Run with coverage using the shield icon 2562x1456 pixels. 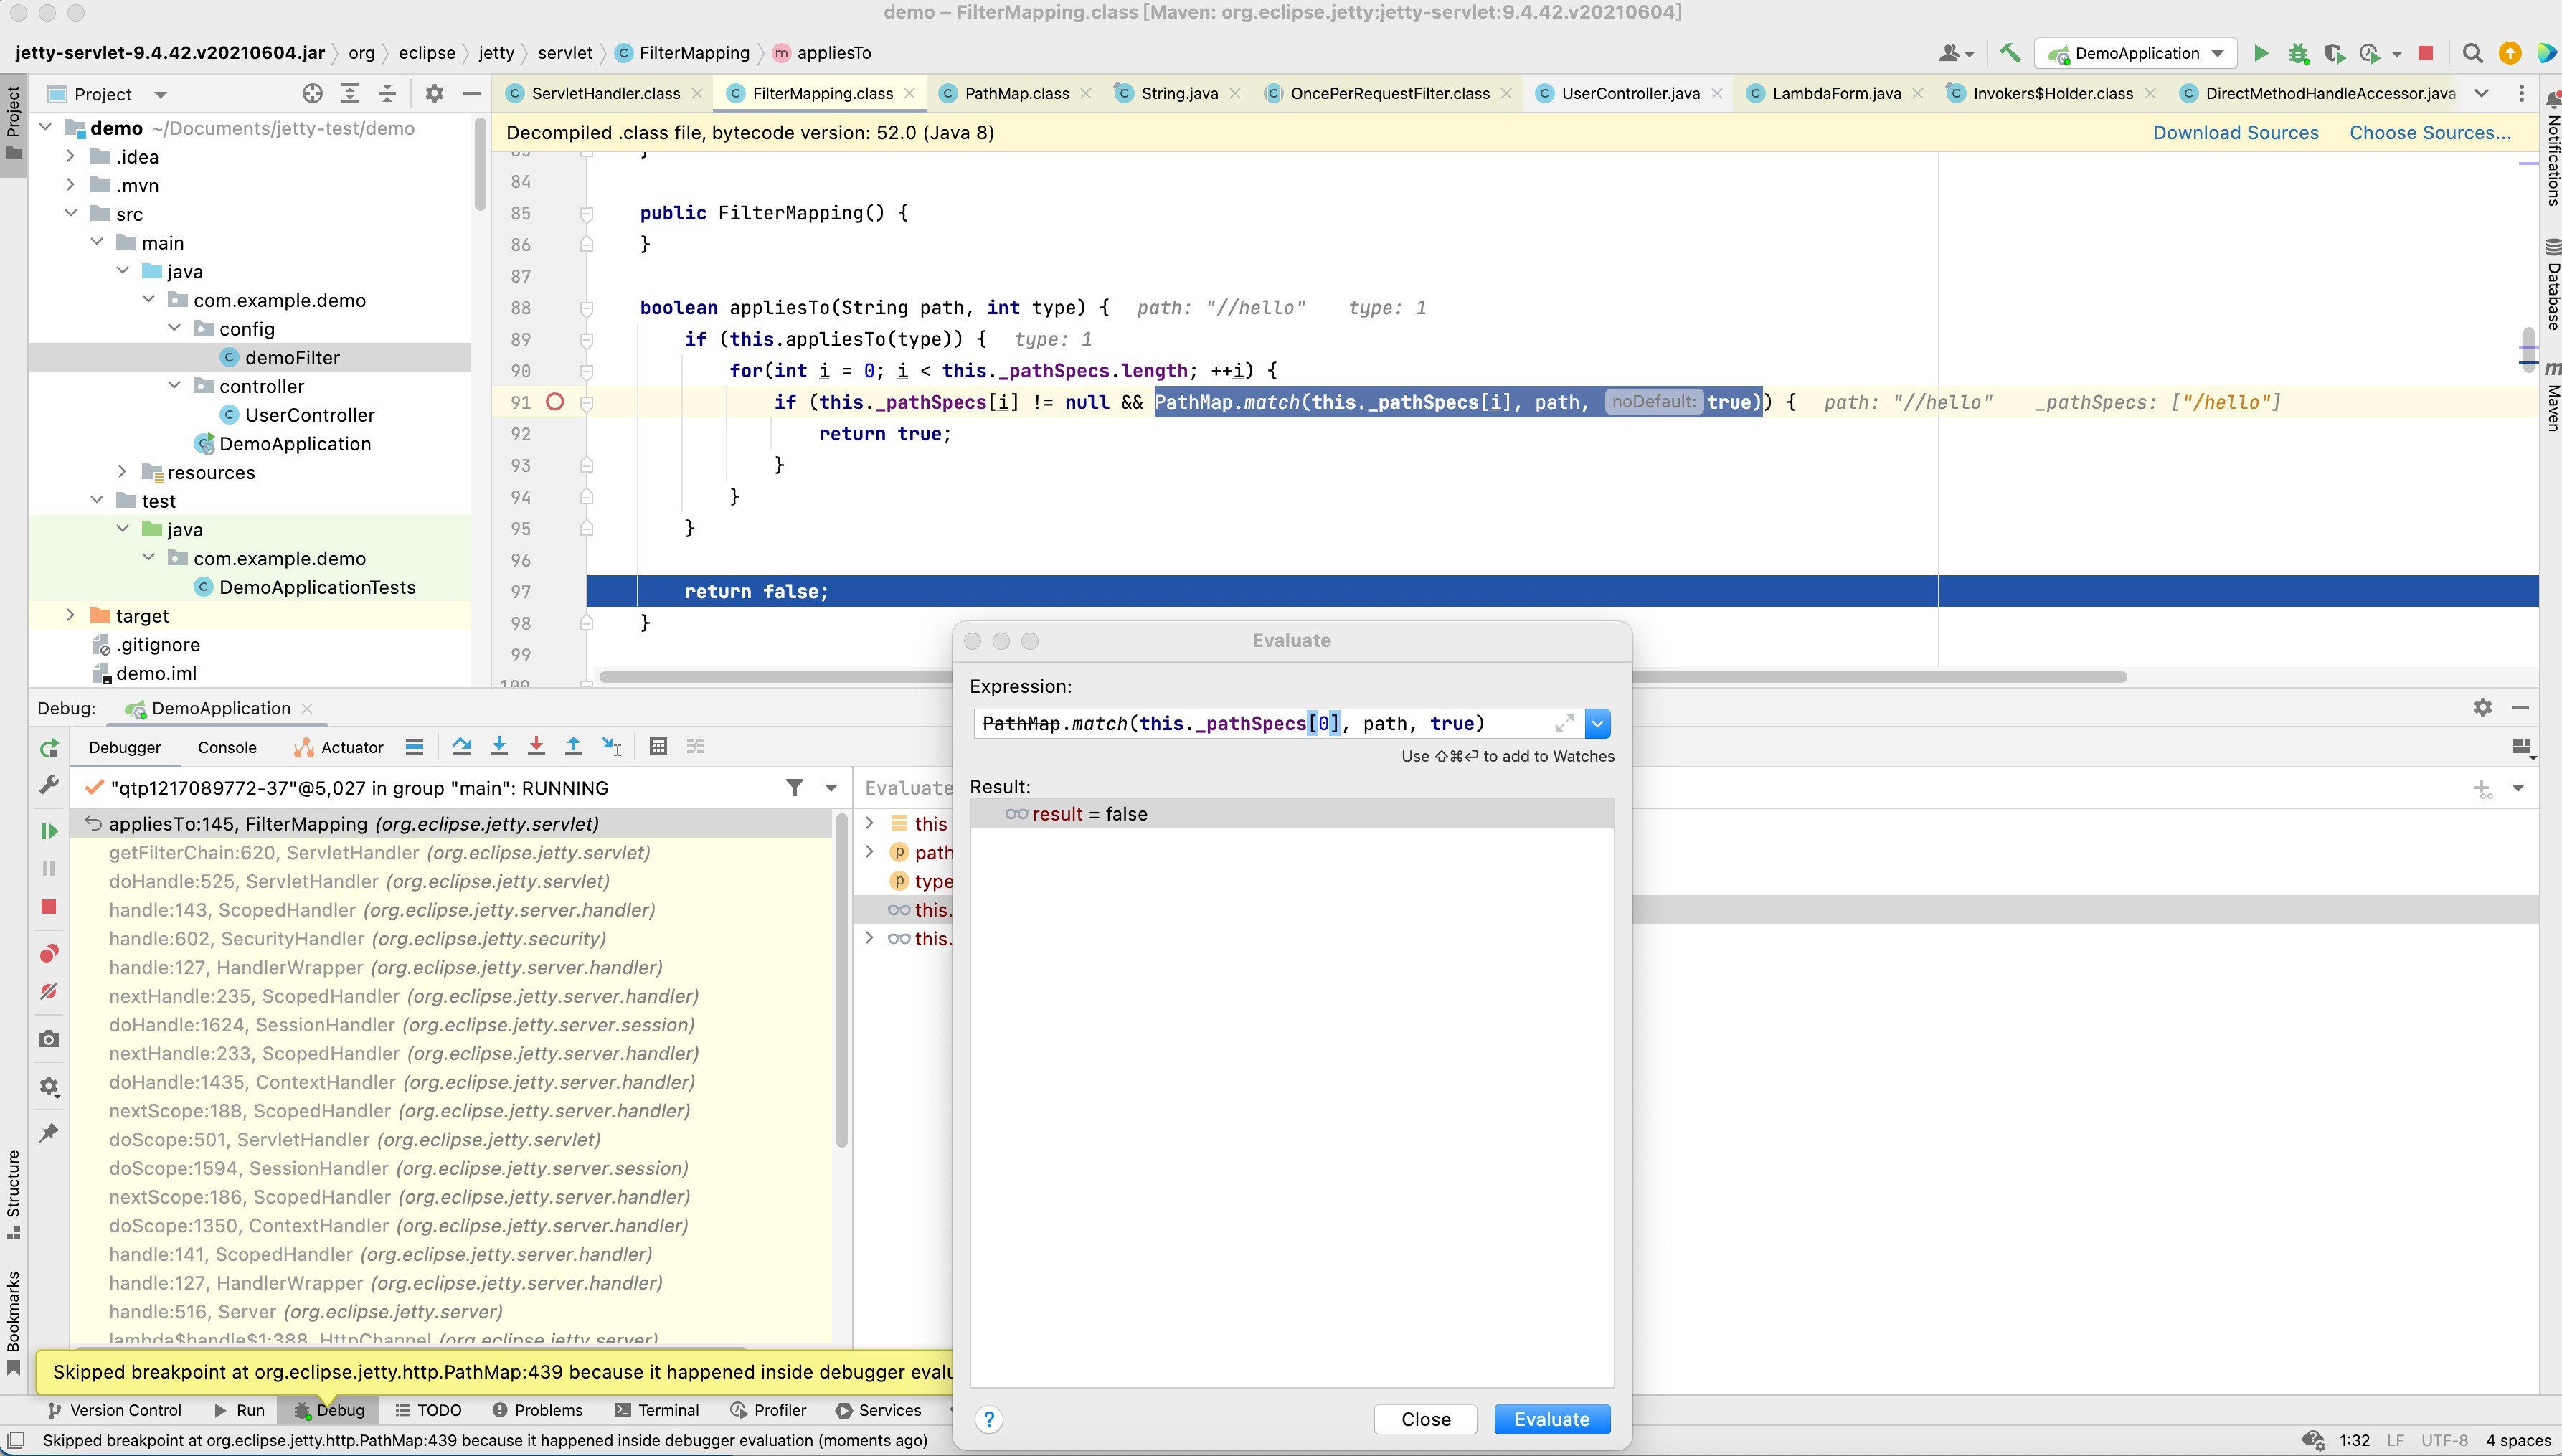pos(2334,53)
